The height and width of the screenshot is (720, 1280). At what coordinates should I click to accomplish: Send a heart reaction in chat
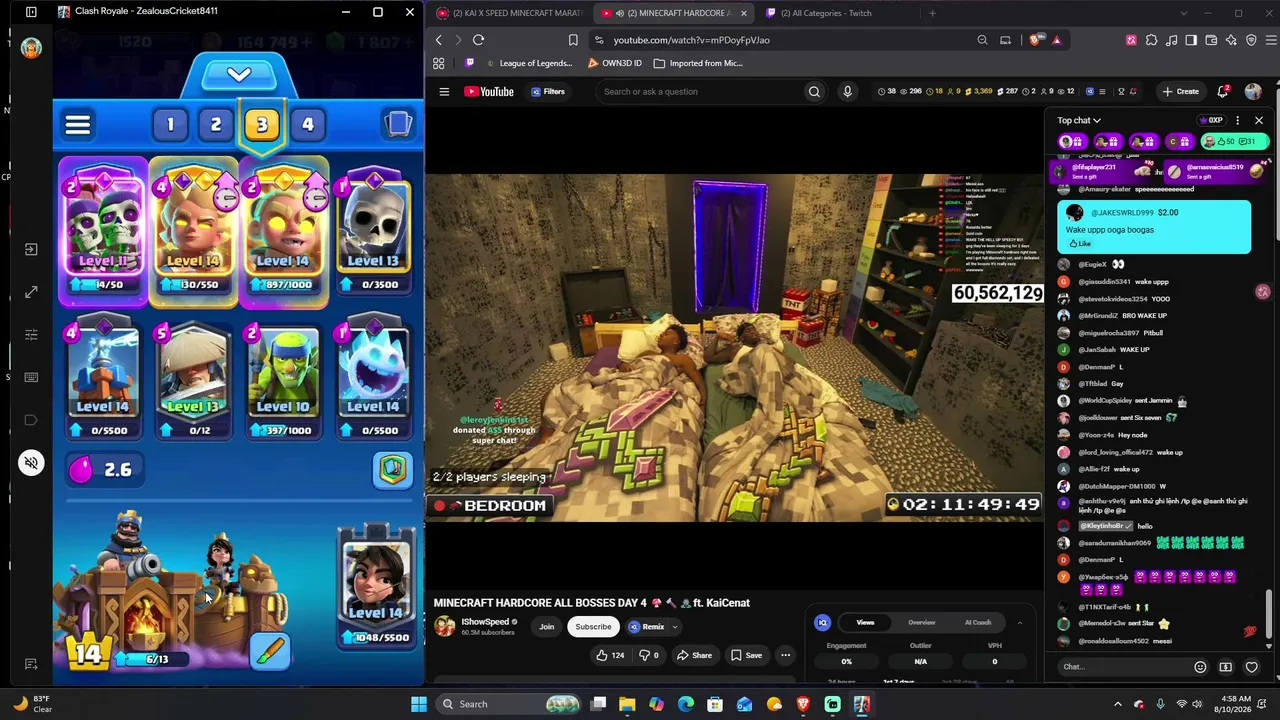(1251, 667)
